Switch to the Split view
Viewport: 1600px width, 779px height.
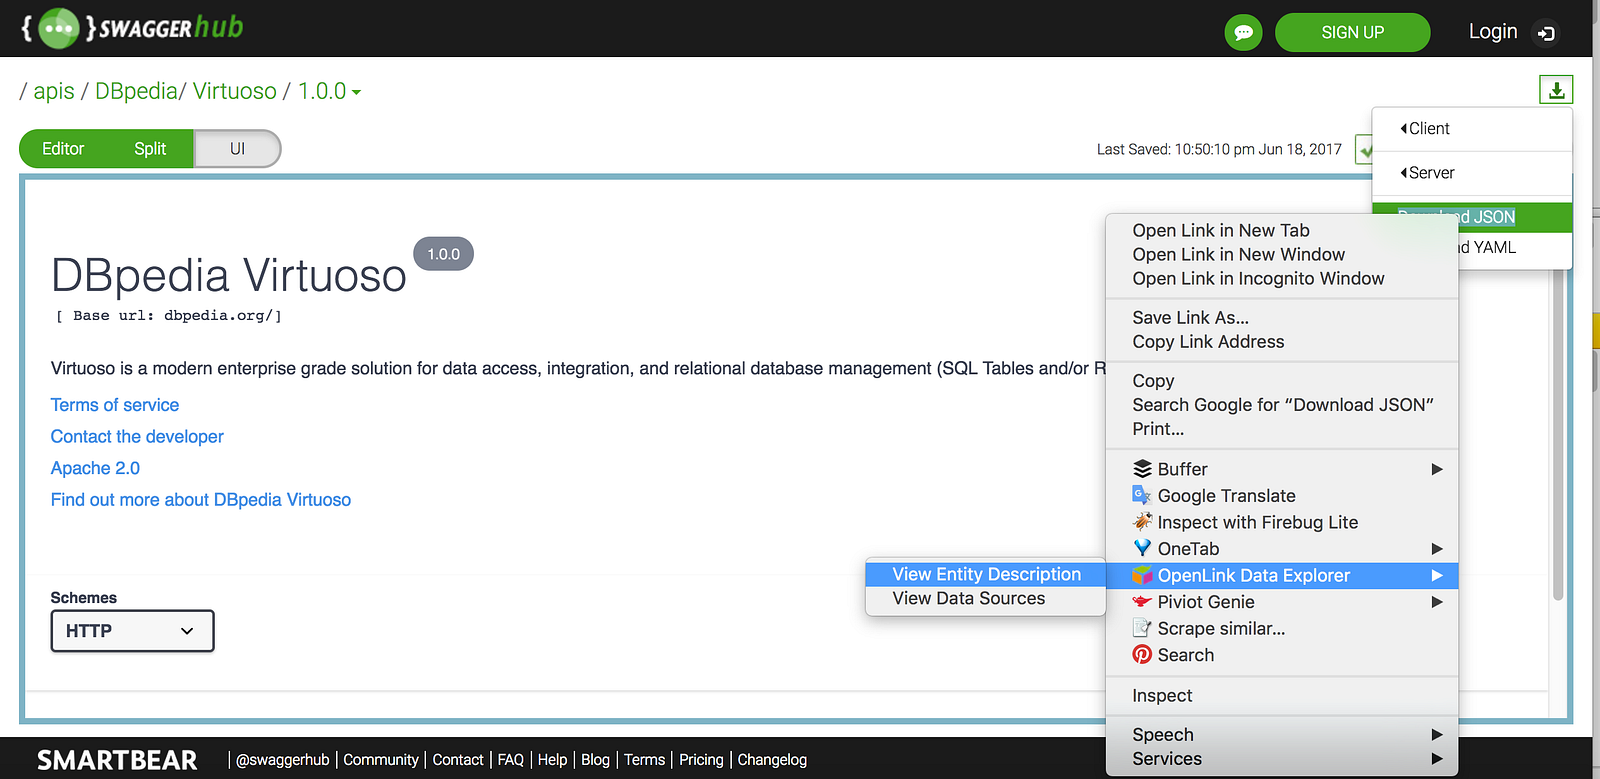point(150,149)
